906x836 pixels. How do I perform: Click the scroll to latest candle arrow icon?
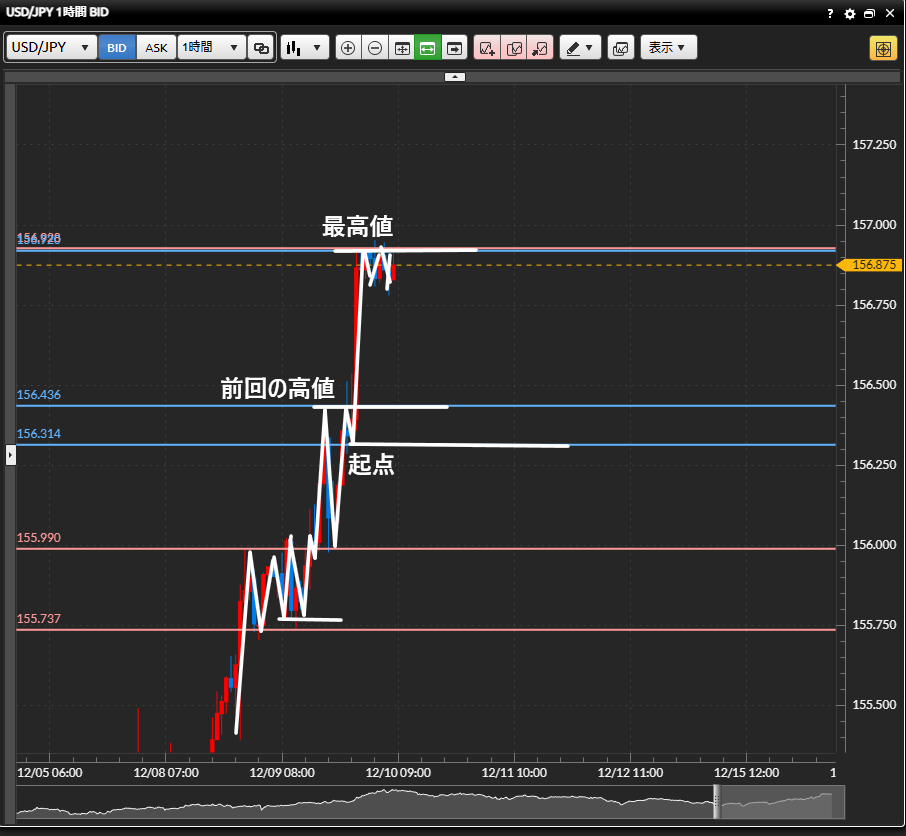pos(455,48)
